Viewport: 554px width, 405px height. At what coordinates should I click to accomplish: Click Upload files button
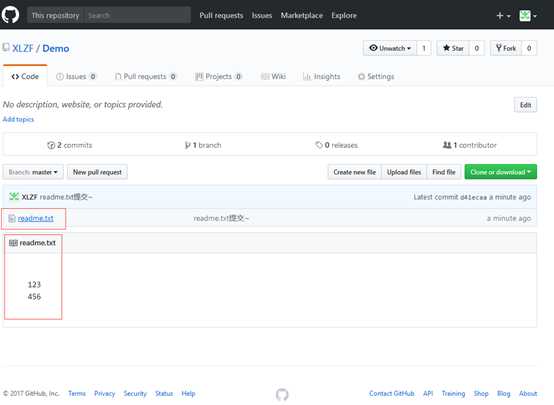(404, 172)
